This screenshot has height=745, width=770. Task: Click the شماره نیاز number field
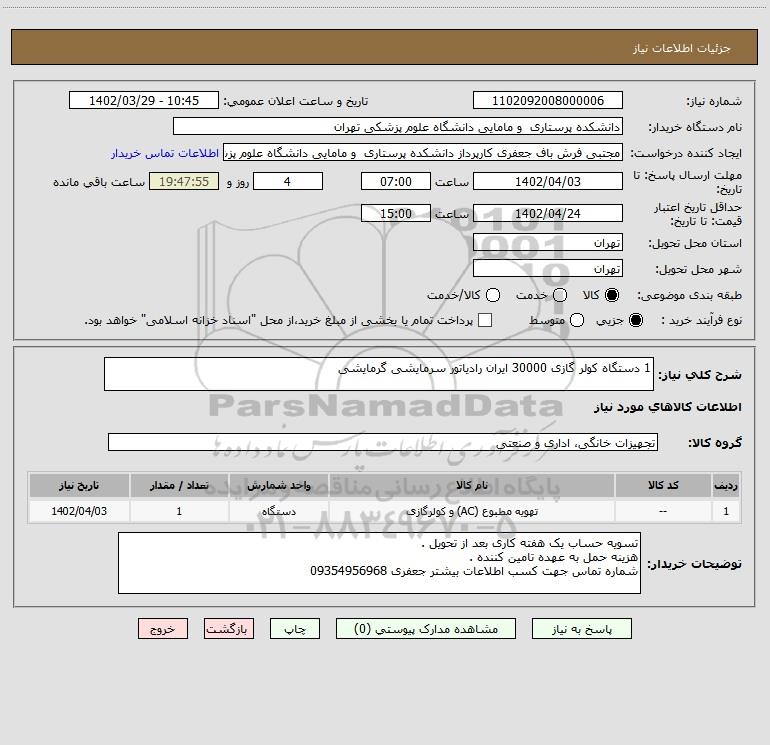click(548, 101)
